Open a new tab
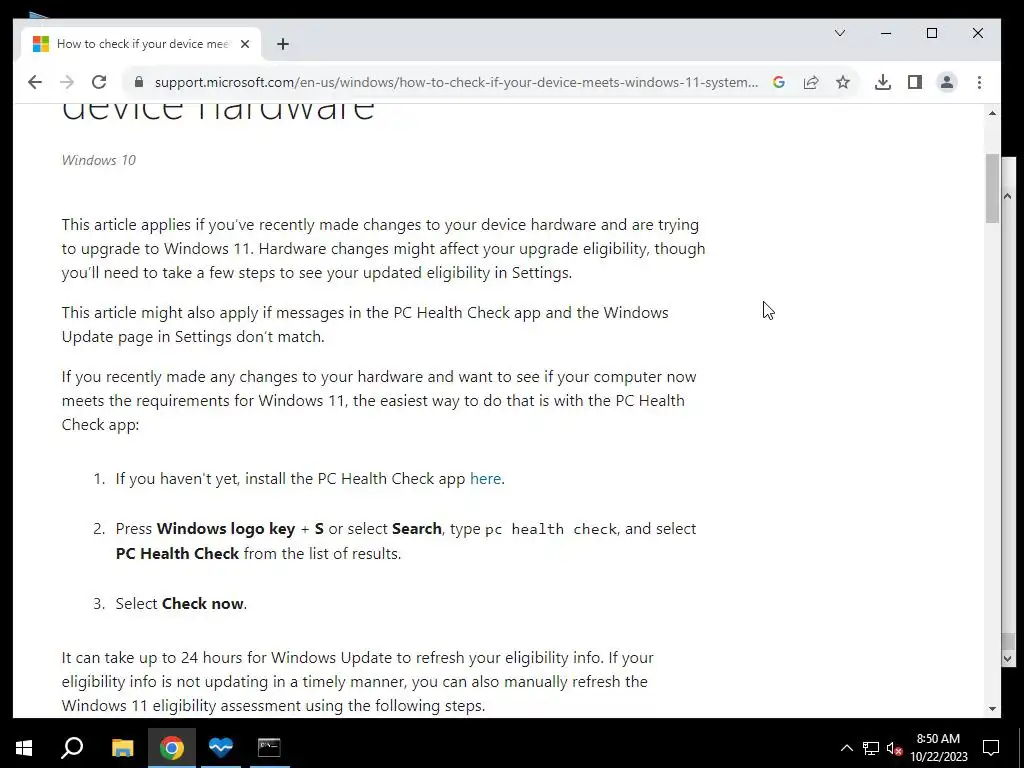This screenshot has width=1024, height=768. 283,44
